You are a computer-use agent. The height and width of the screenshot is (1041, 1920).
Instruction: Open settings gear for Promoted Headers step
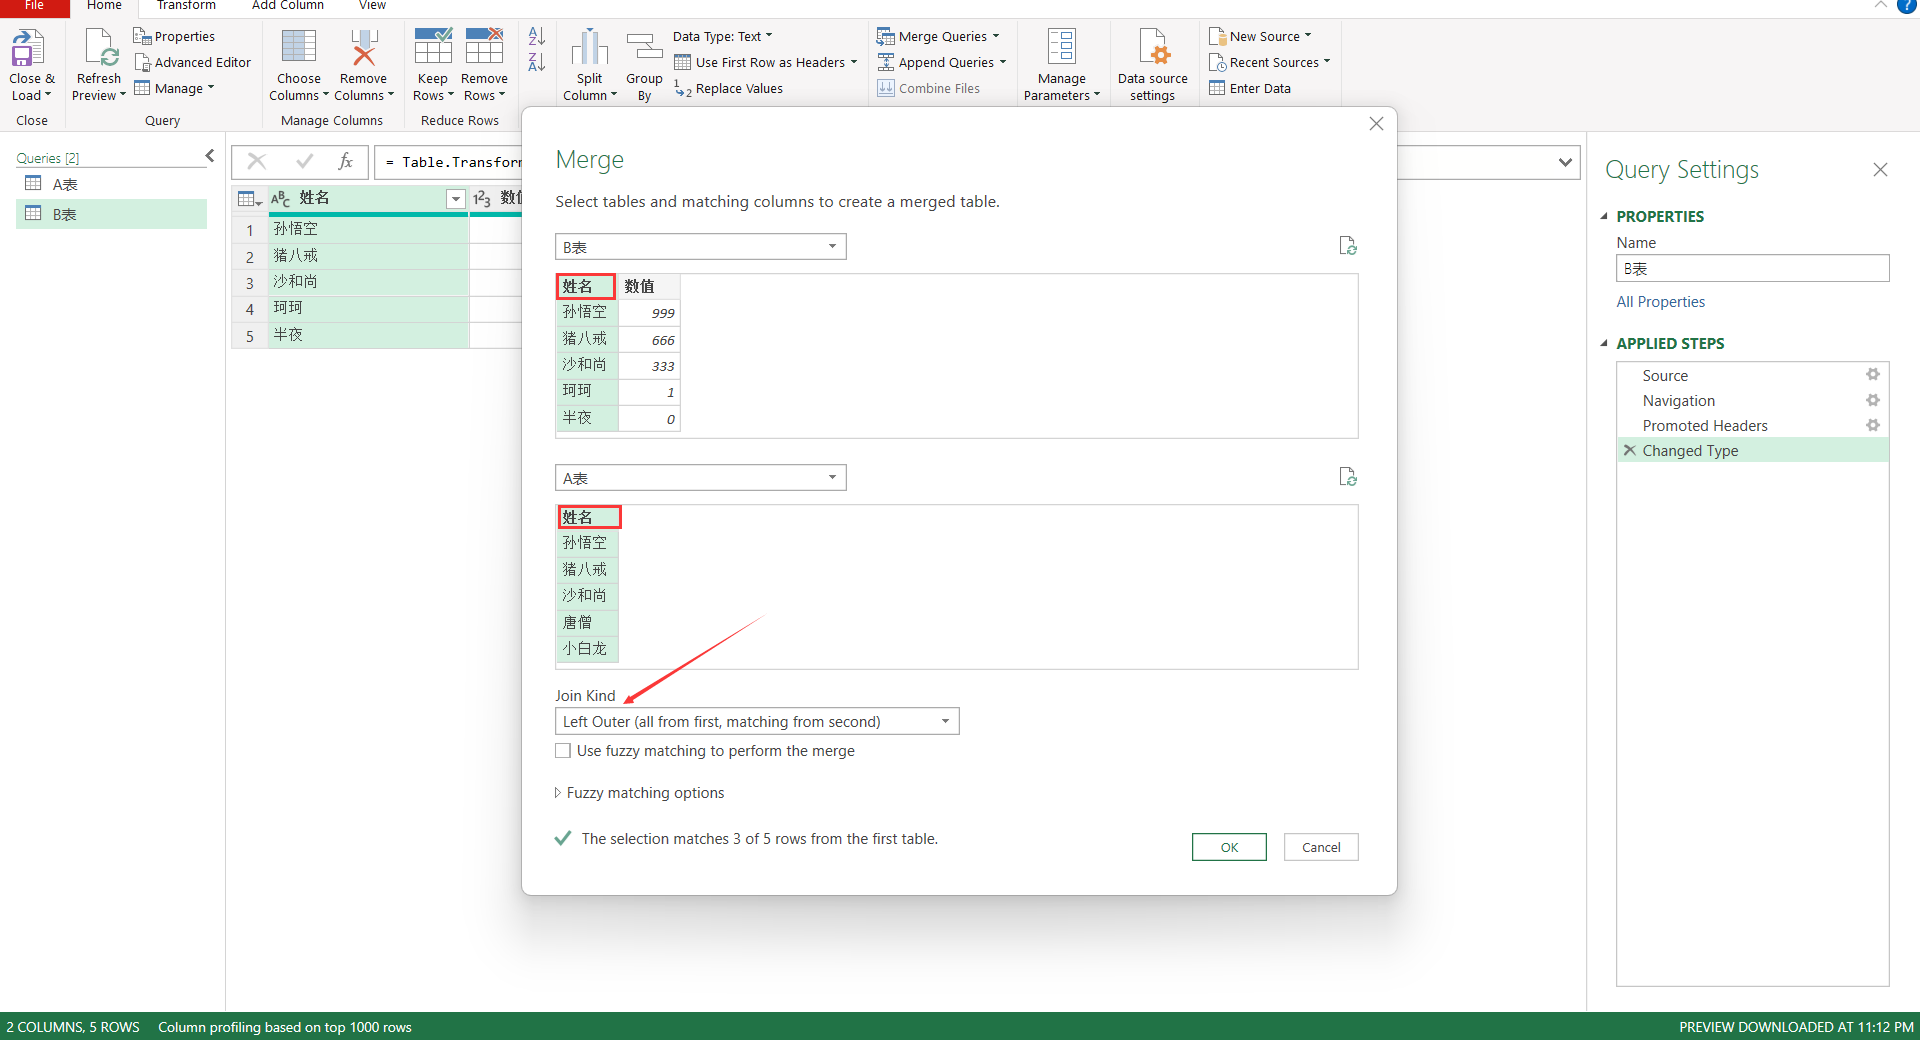point(1873,425)
